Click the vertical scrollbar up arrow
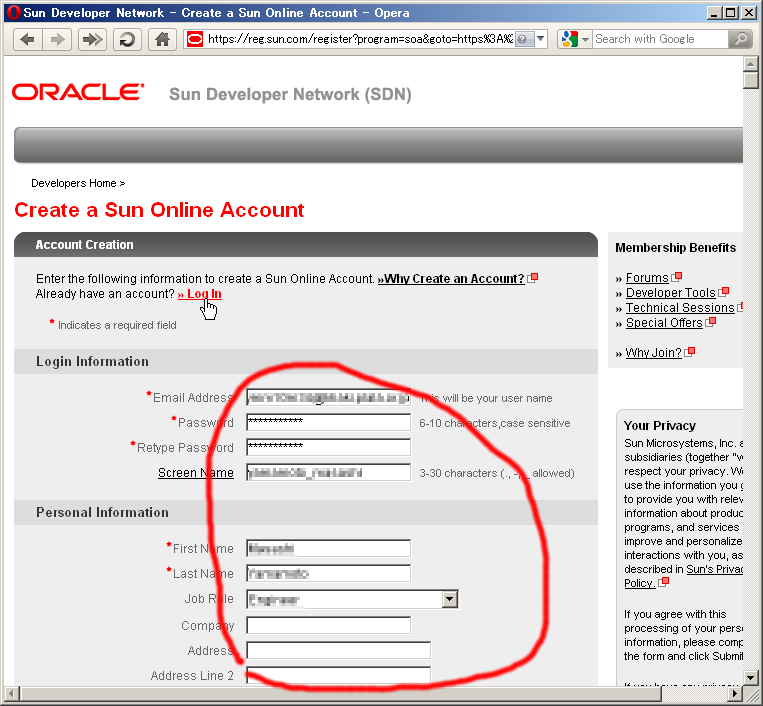The width and height of the screenshot is (763, 706). coord(750,64)
